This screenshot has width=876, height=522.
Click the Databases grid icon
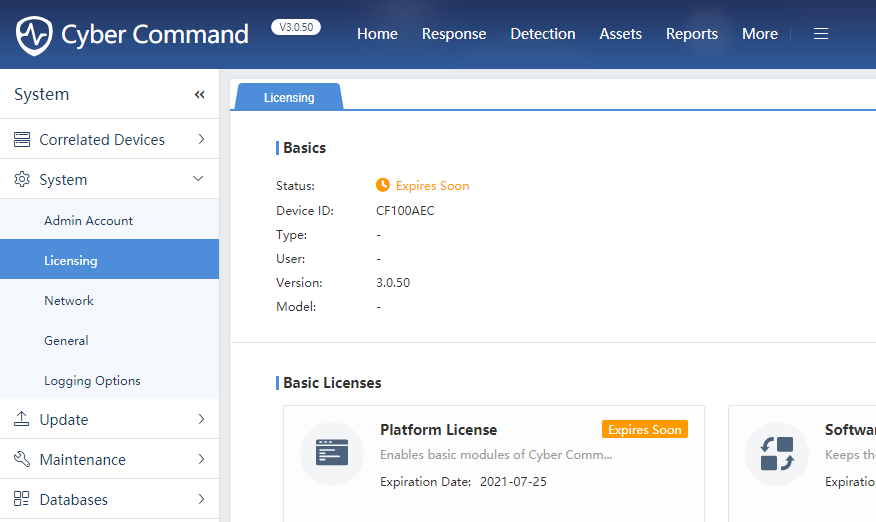pos(22,499)
